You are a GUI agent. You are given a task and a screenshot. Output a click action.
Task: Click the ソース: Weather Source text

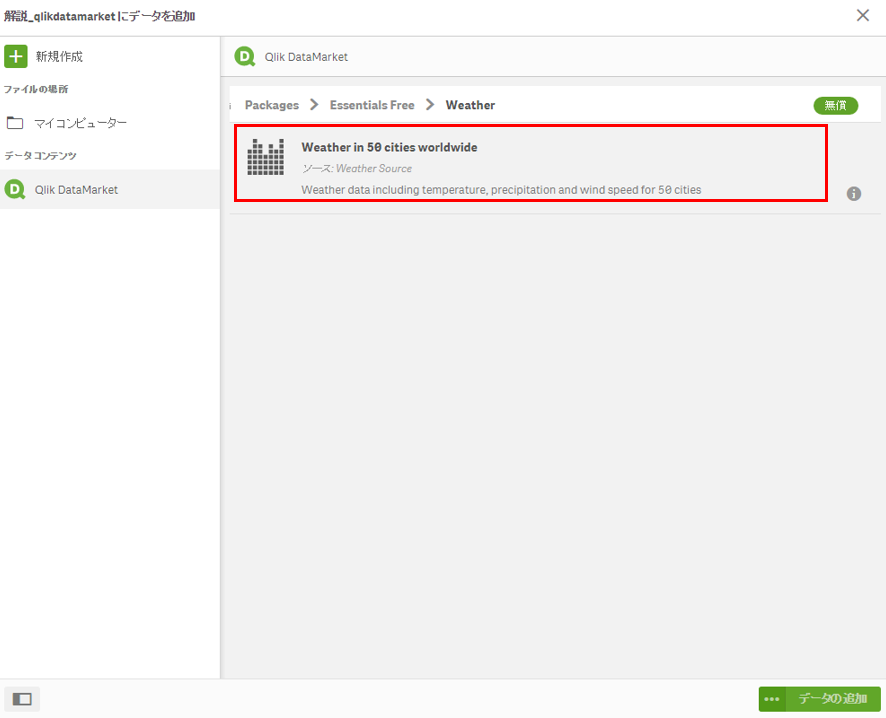click(357, 168)
